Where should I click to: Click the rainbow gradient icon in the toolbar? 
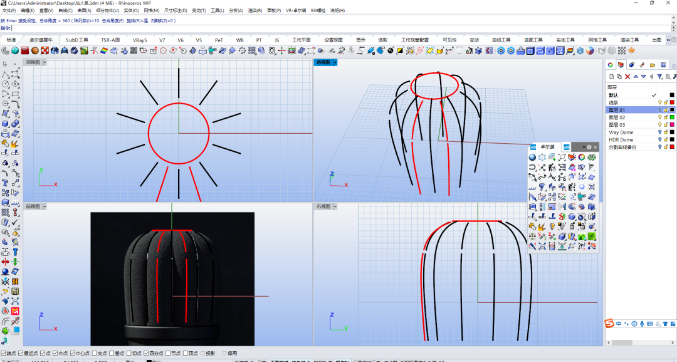coord(104,51)
